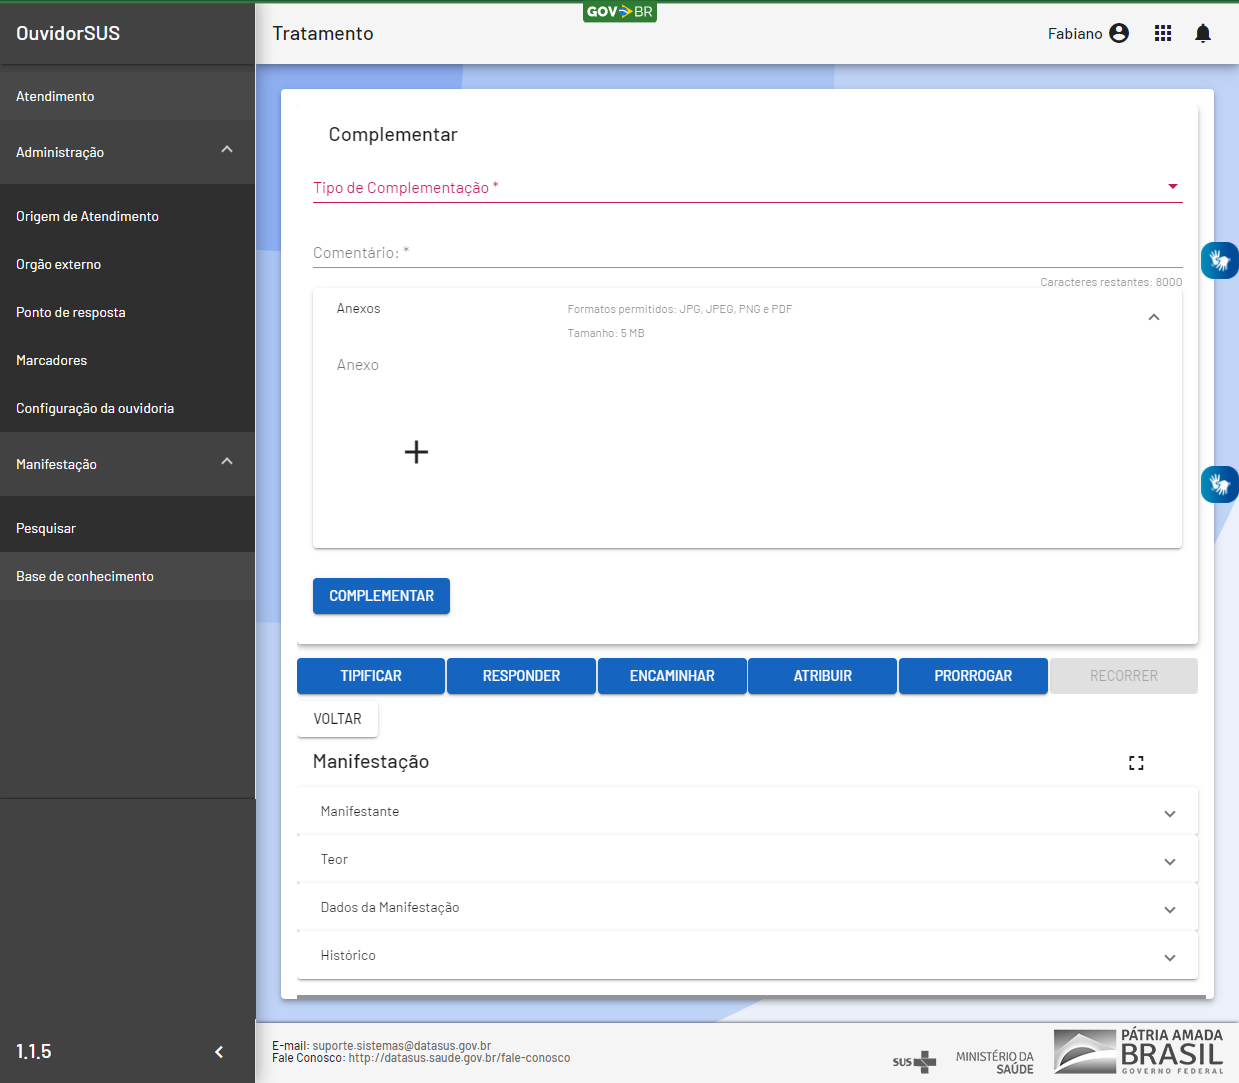Open the apps grid menu icon
The image size is (1239, 1083).
[1162, 33]
